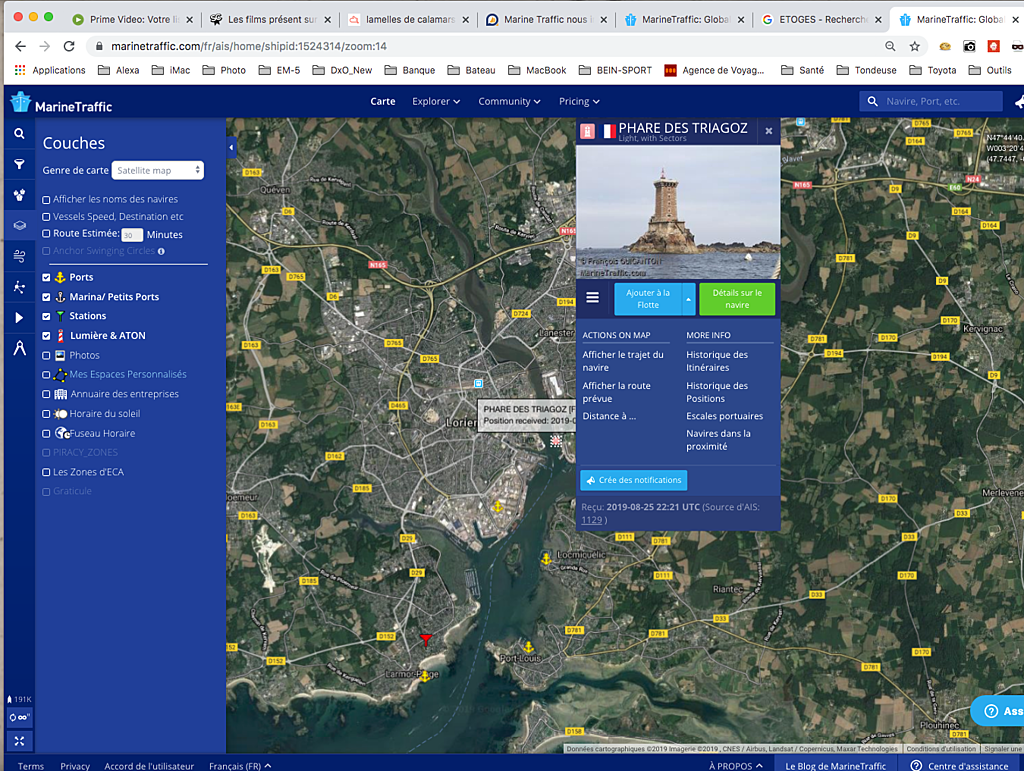Open Le Blog de MarineTraffic link
The image size is (1024, 771).
click(x=835, y=766)
